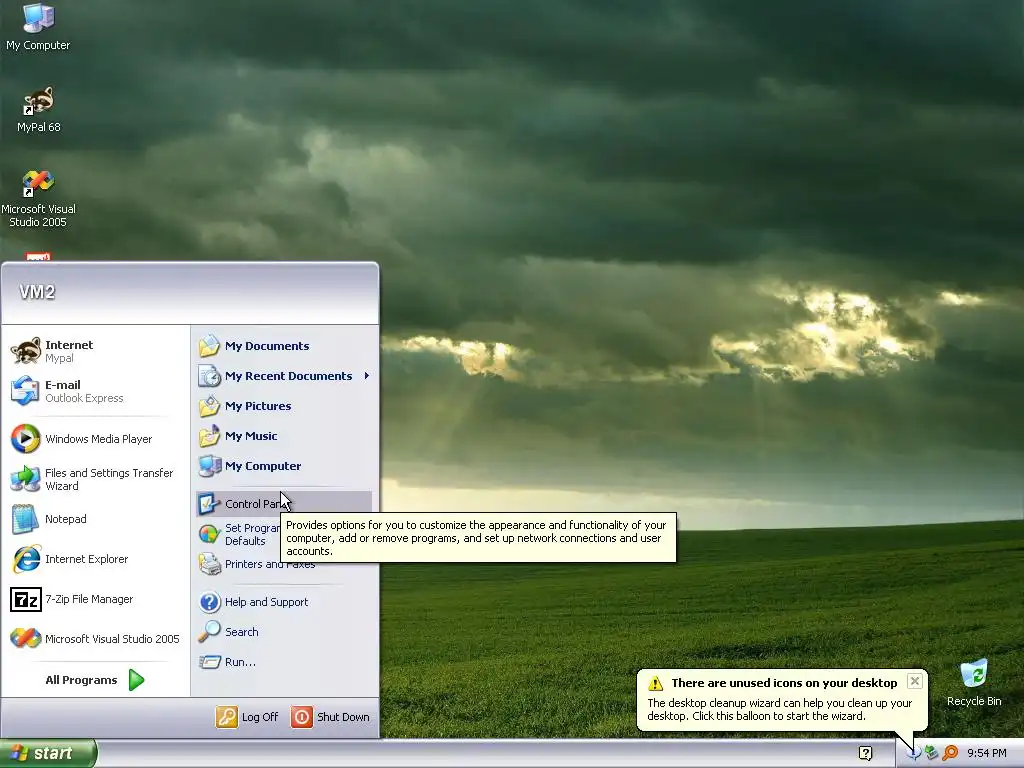Click the 7-Zip File Manager icon
The width and height of the screenshot is (1024, 768).
25,599
